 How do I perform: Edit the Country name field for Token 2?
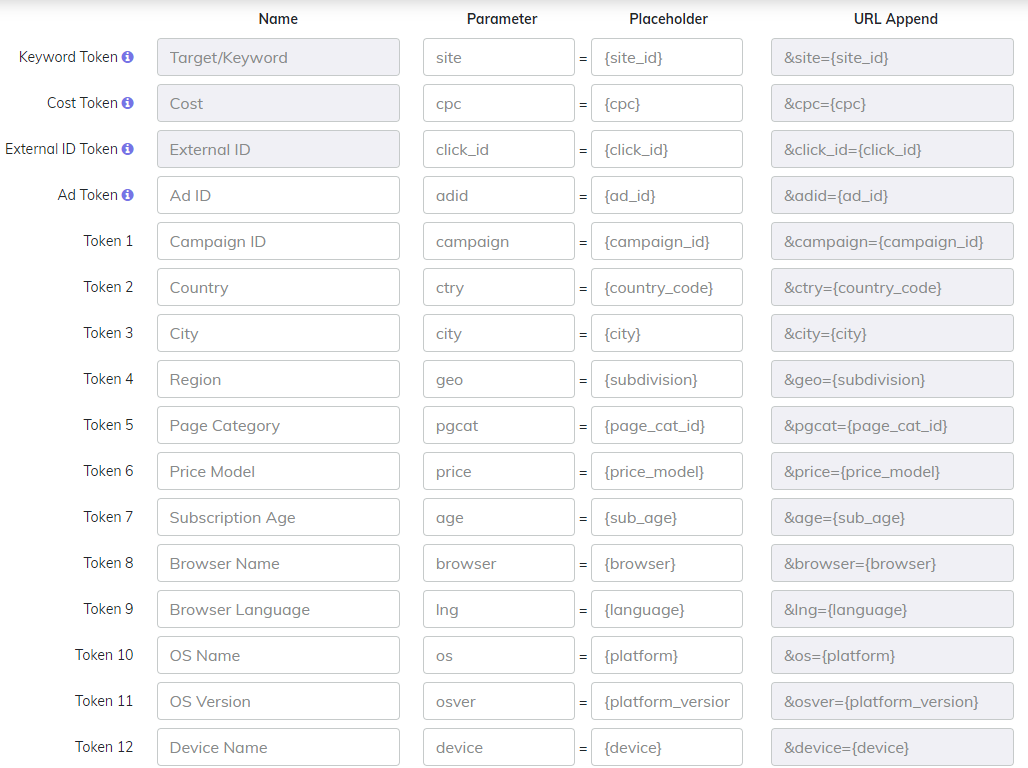[278, 287]
